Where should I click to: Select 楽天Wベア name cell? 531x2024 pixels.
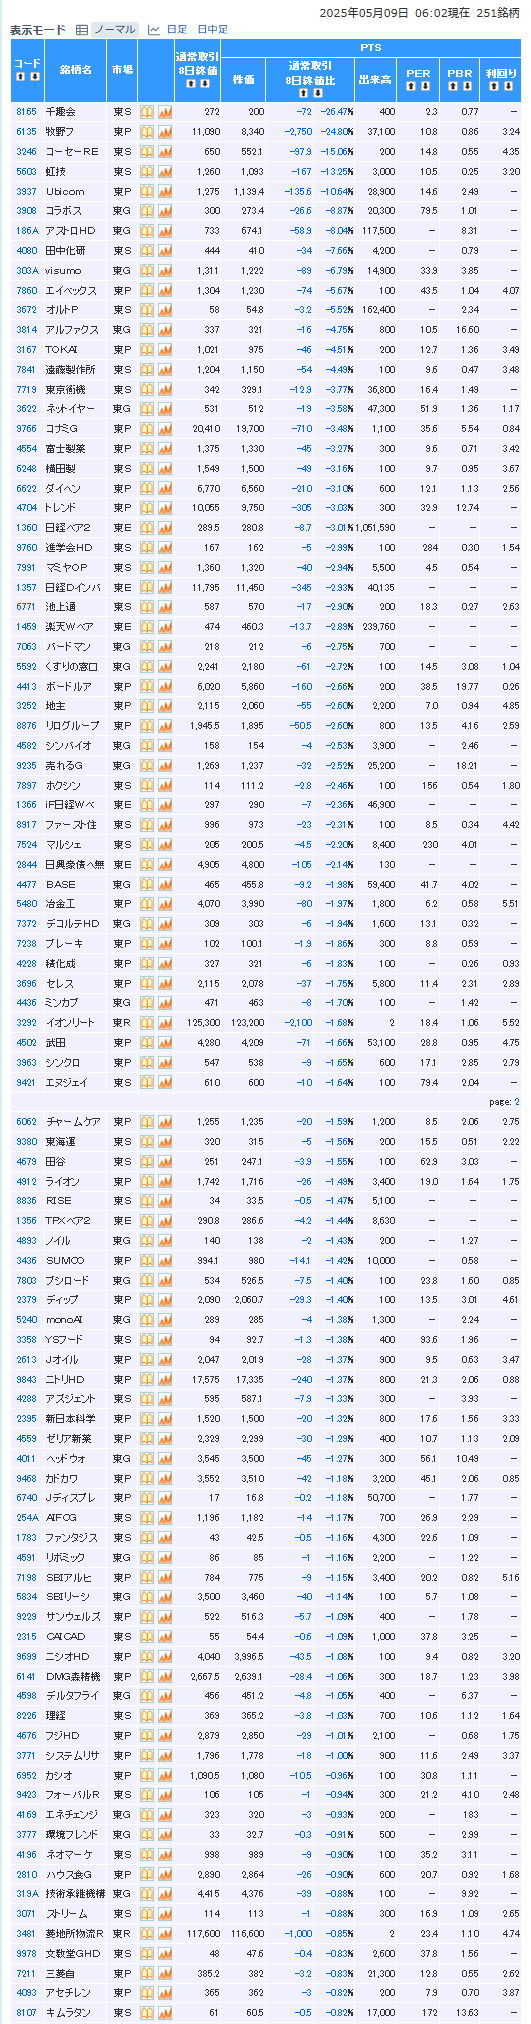click(75, 627)
